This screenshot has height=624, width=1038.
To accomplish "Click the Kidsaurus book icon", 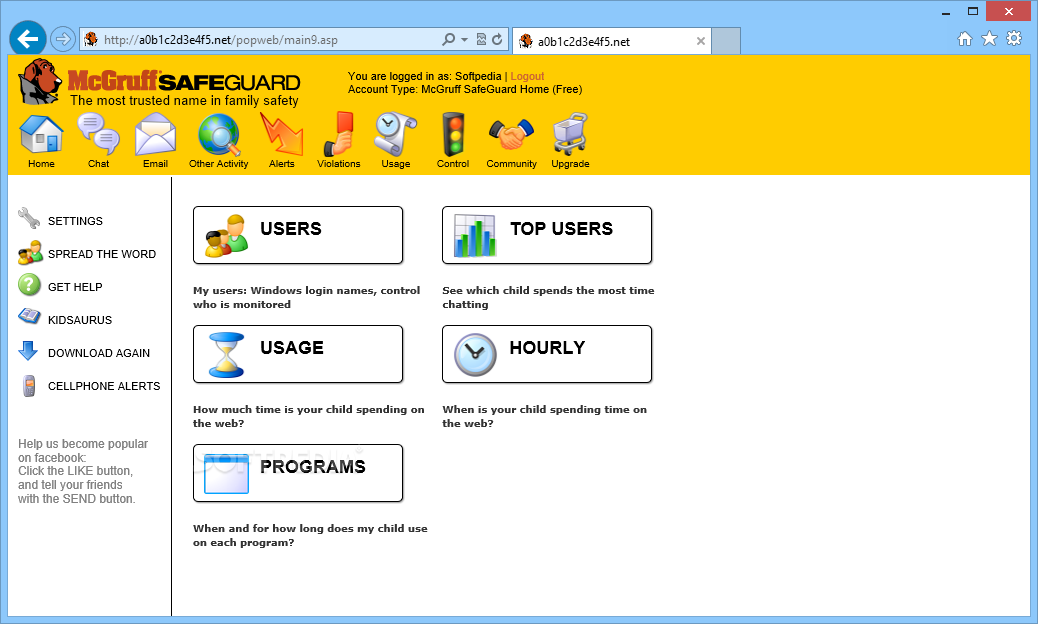I will [29, 316].
